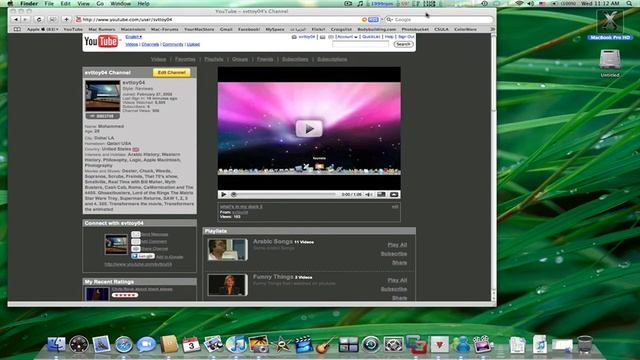Open iCal calendar in the Dock

pyautogui.click(x=191, y=345)
